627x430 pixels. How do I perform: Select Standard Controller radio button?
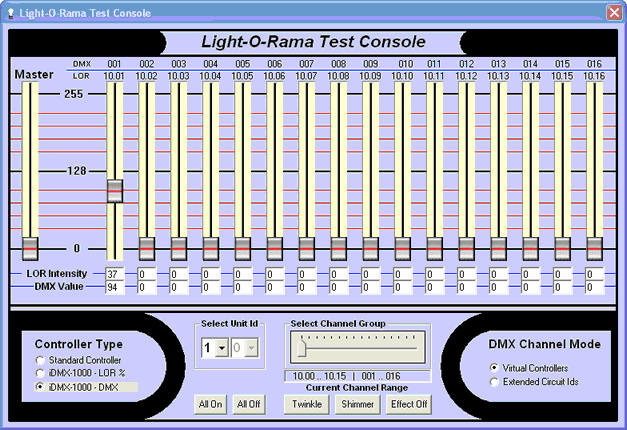point(40,360)
